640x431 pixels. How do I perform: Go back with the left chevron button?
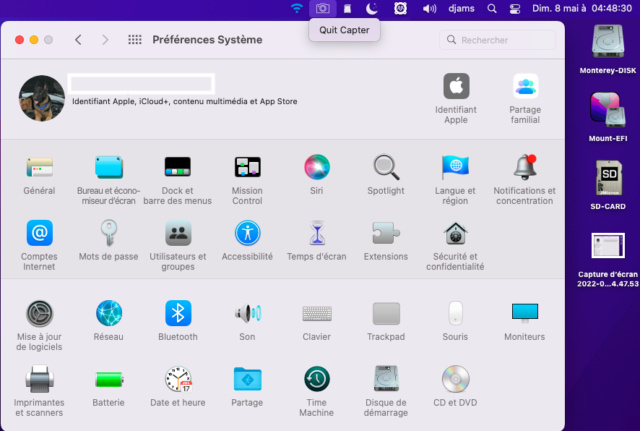[78, 40]
